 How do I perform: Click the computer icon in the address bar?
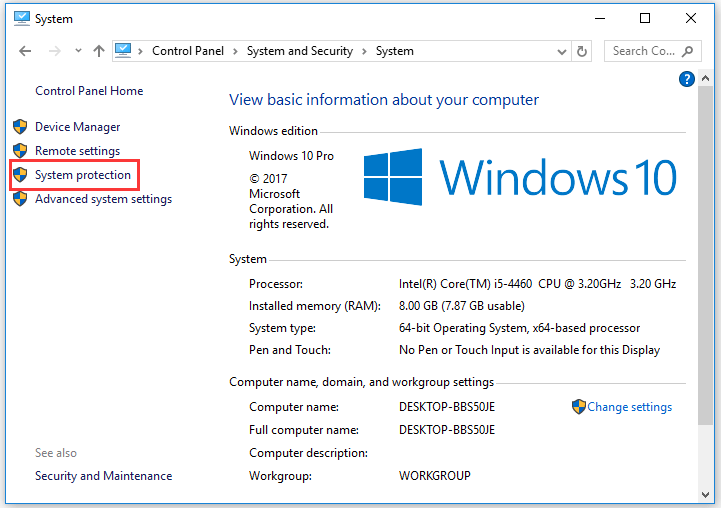pyautogui.click(x=123, y=51)
